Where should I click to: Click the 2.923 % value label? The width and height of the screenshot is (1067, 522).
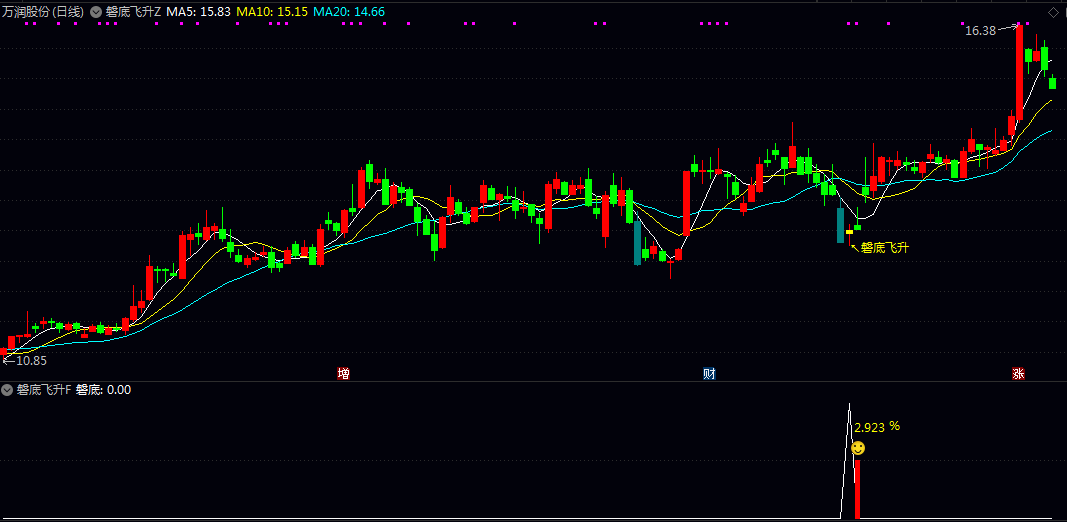click(877, 426)
